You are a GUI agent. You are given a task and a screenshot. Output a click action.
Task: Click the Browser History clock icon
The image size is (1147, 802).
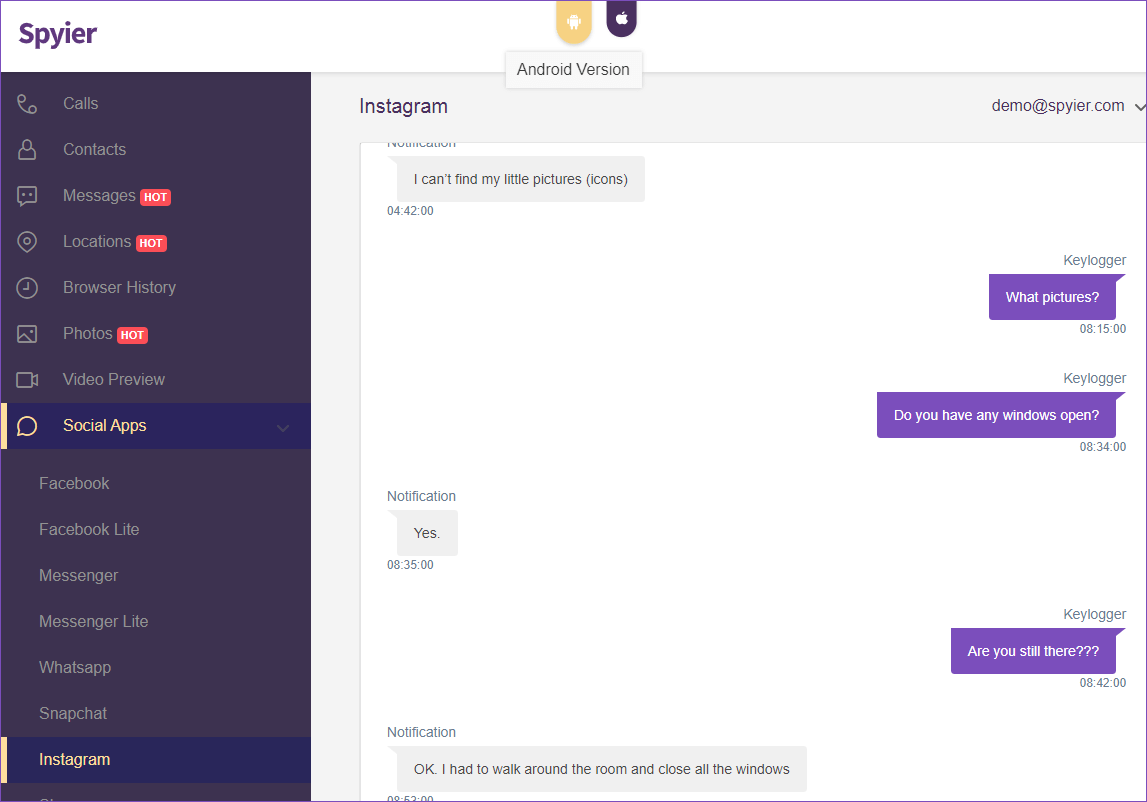click(27, 288)
